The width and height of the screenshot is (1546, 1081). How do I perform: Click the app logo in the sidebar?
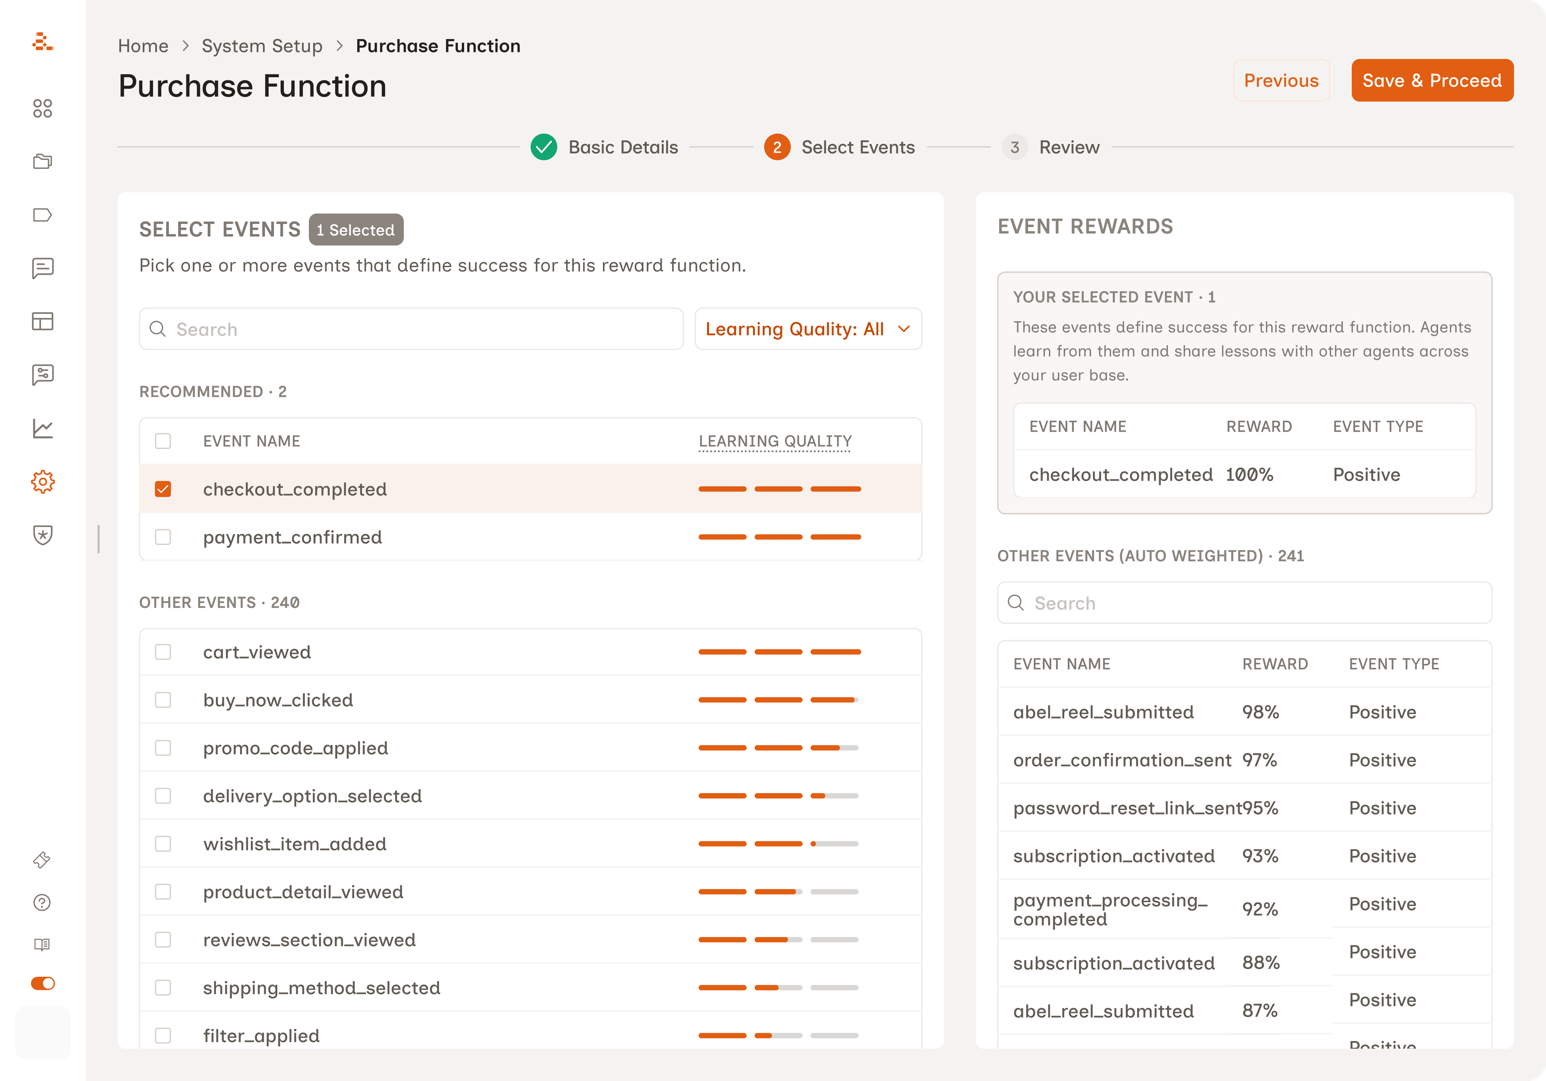coord(42,42)
